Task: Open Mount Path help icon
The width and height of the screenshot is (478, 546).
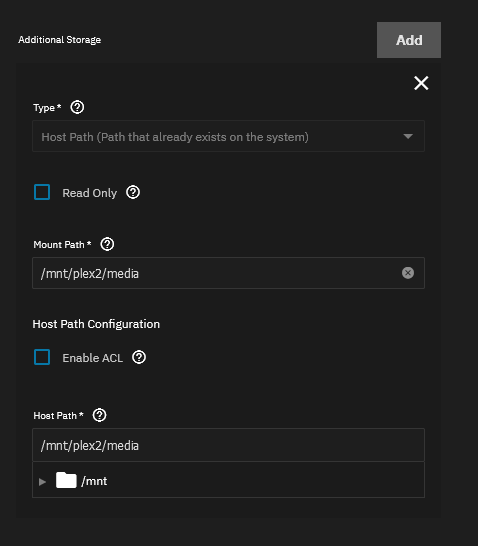Action: tap(107, 244)
